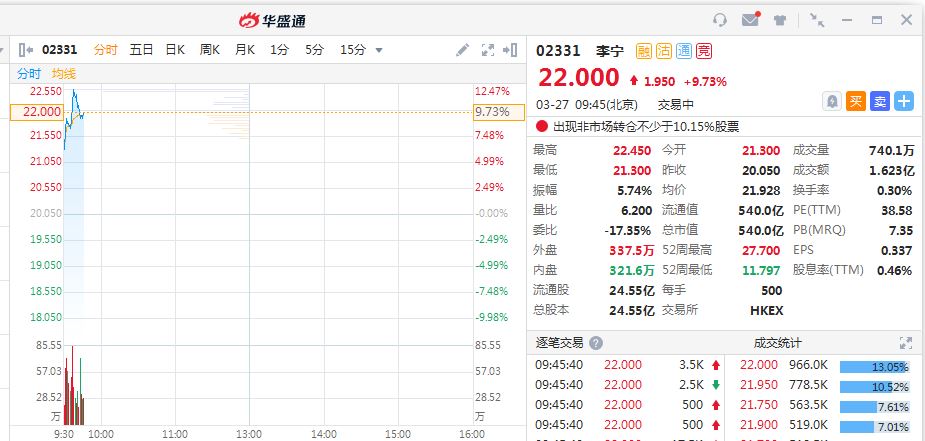This screenshot has height=441, width=925.
Task: Open the messages envelope icon
Action: pos(750,19)
